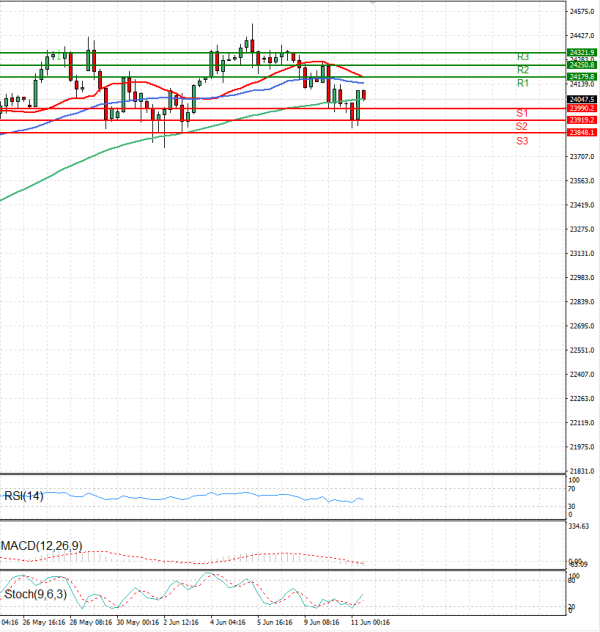Click the tallest candle wick near 5 Jun
The image size is (600, 632).
(x=252, y=45)
